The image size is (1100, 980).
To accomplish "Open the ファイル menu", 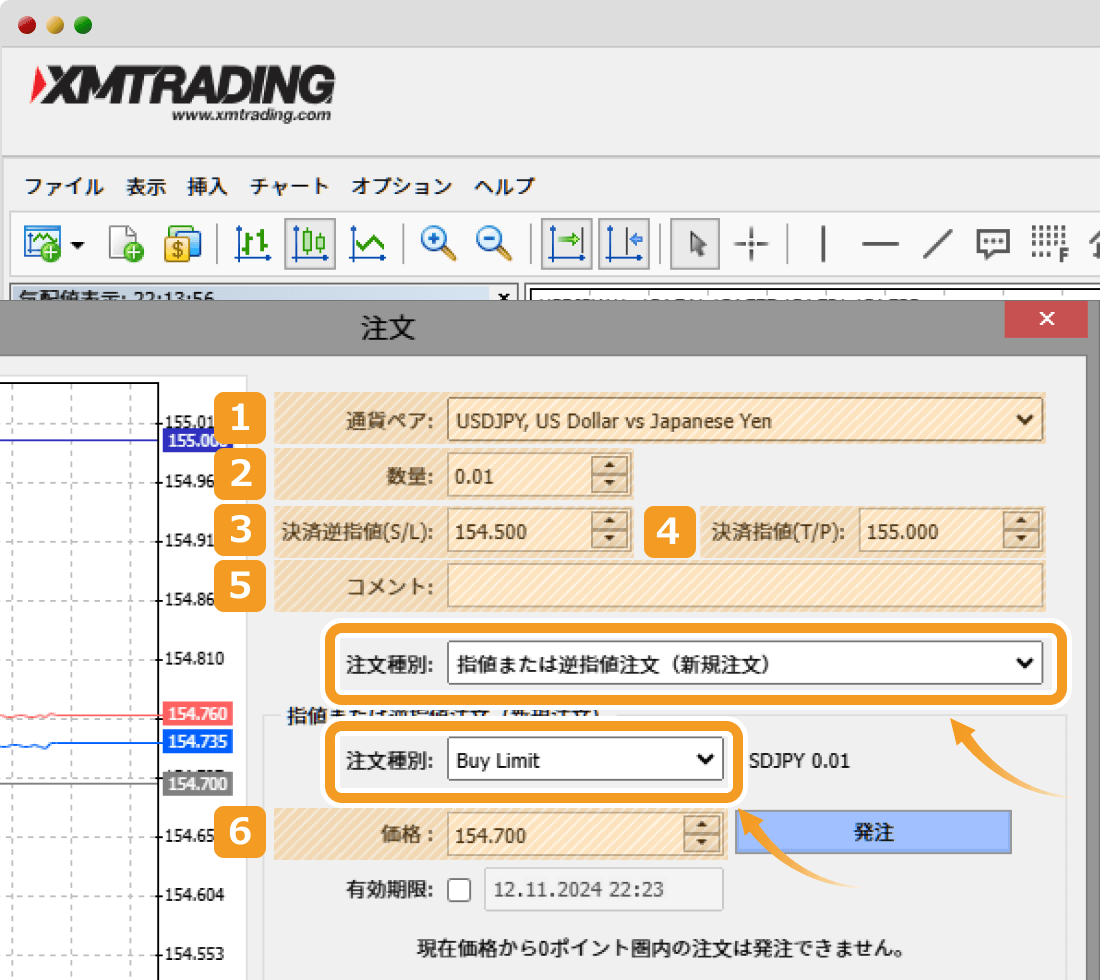I will click(64, 186).
